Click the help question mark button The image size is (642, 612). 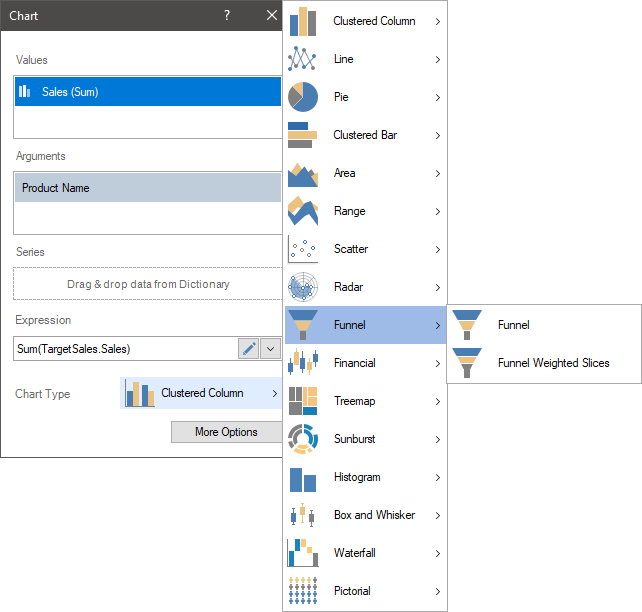pyautogui.click(x=227, y=15)
